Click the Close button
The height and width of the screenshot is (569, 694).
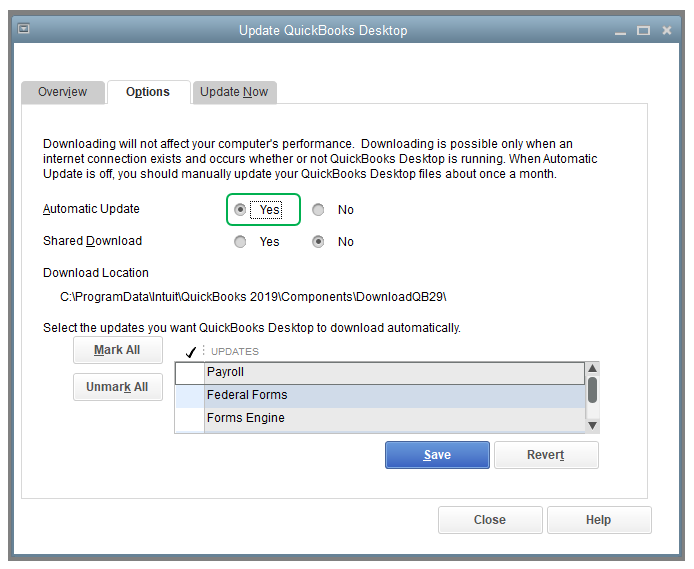pos(490,520)
